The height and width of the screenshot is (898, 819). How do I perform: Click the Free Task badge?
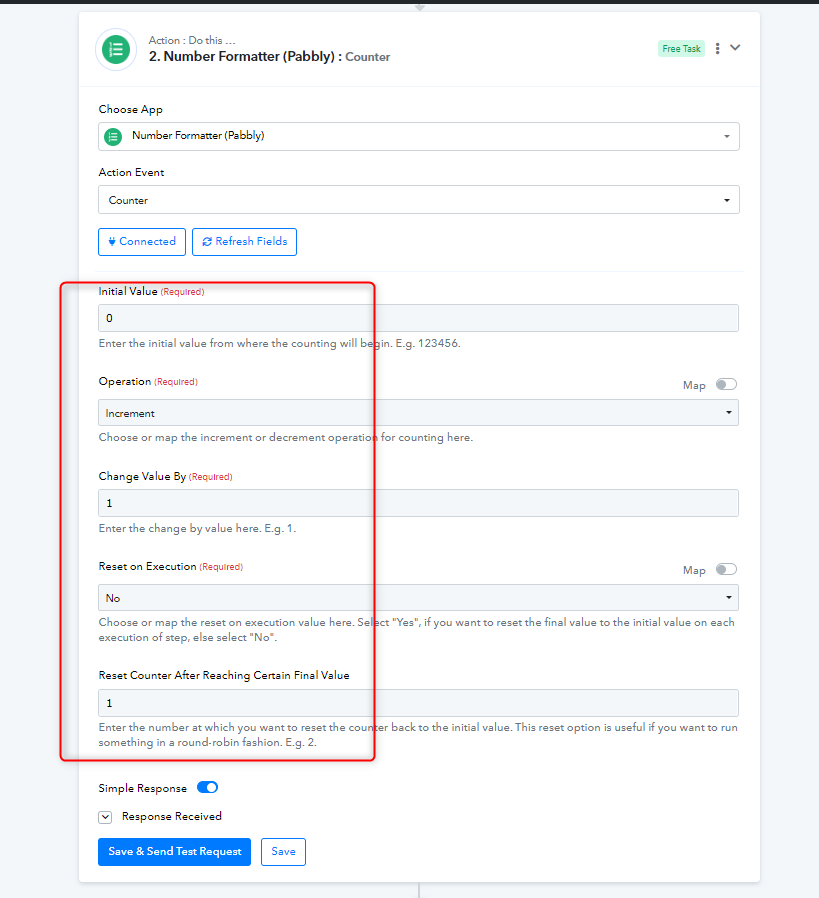pyautogui.click(x=681, y=49)
